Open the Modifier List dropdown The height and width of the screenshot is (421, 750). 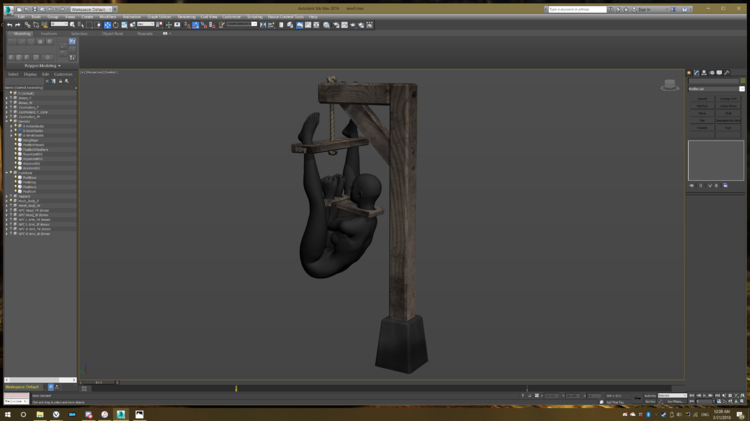click(x=717, y=89)
